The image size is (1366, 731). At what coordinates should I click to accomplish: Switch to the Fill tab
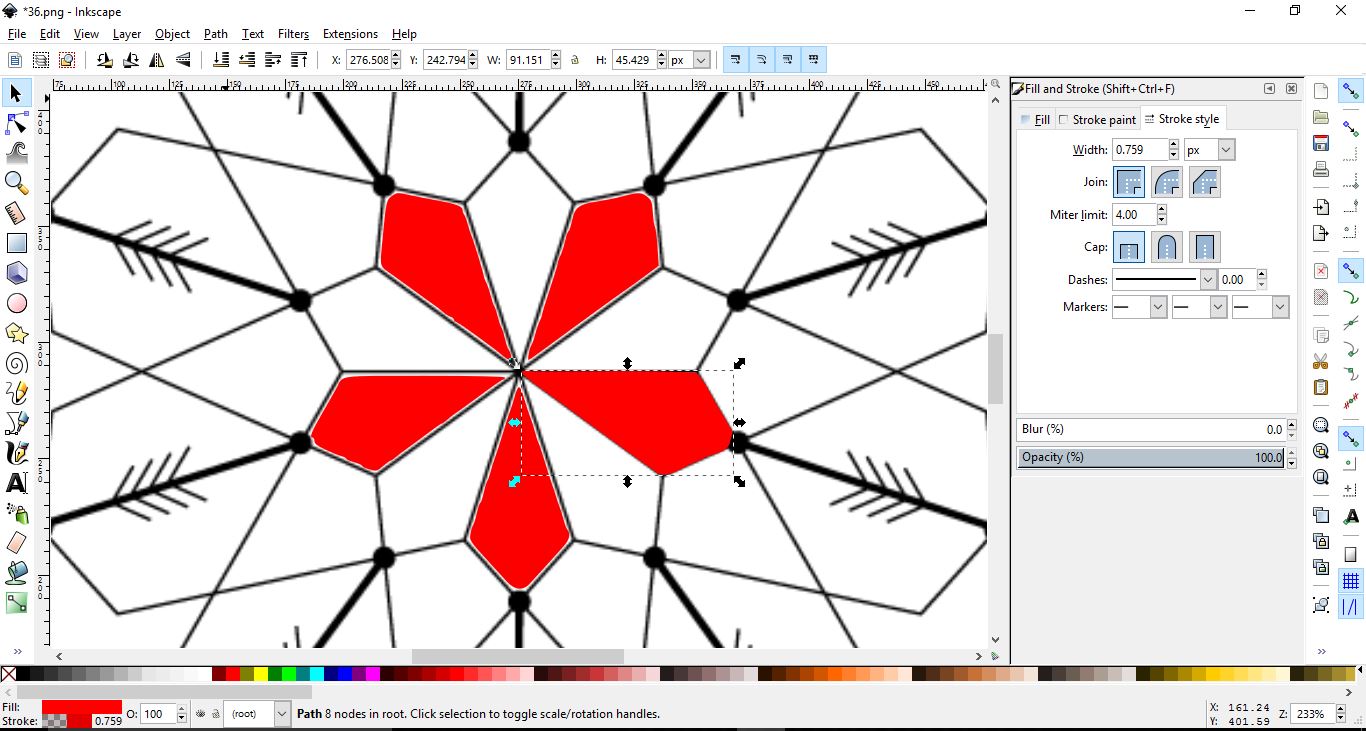point(1035,120)
